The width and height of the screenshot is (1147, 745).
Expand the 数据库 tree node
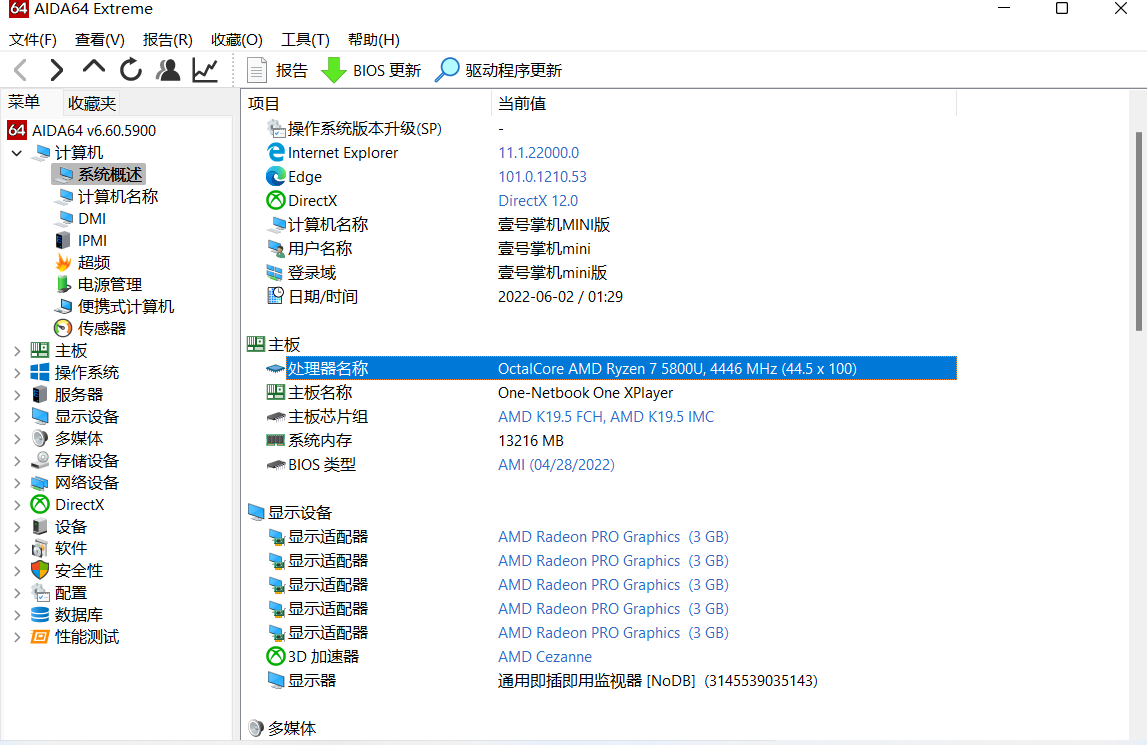point(17,615)
